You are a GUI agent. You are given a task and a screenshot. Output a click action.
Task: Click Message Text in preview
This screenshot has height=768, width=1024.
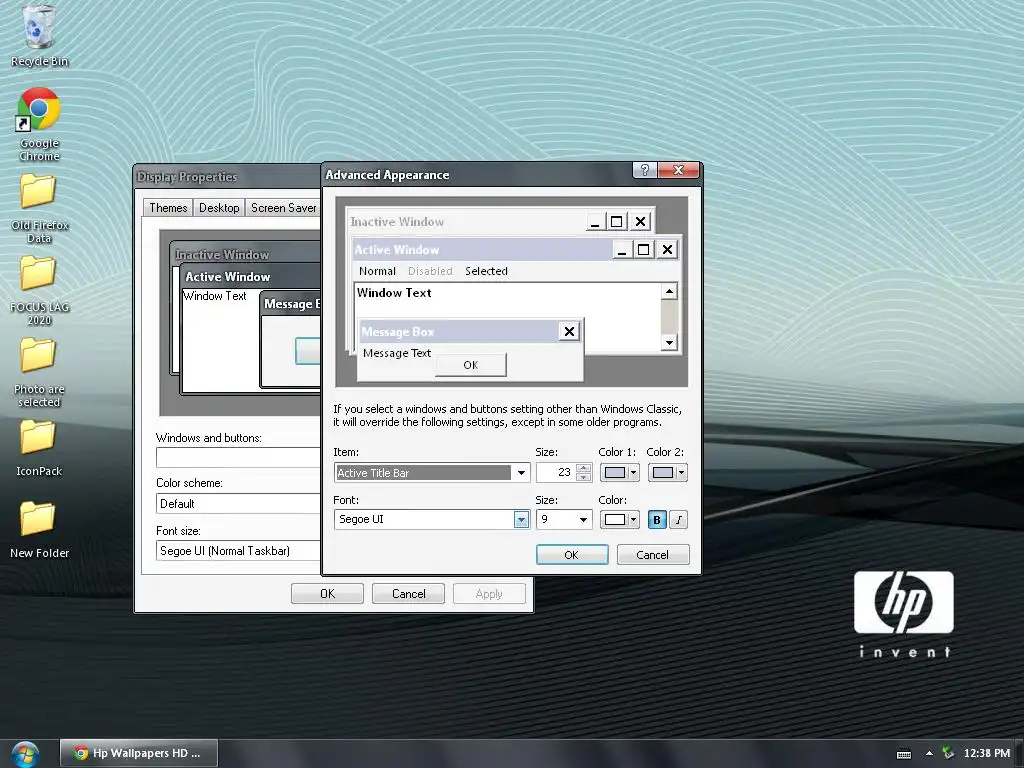tap(396, 353)
